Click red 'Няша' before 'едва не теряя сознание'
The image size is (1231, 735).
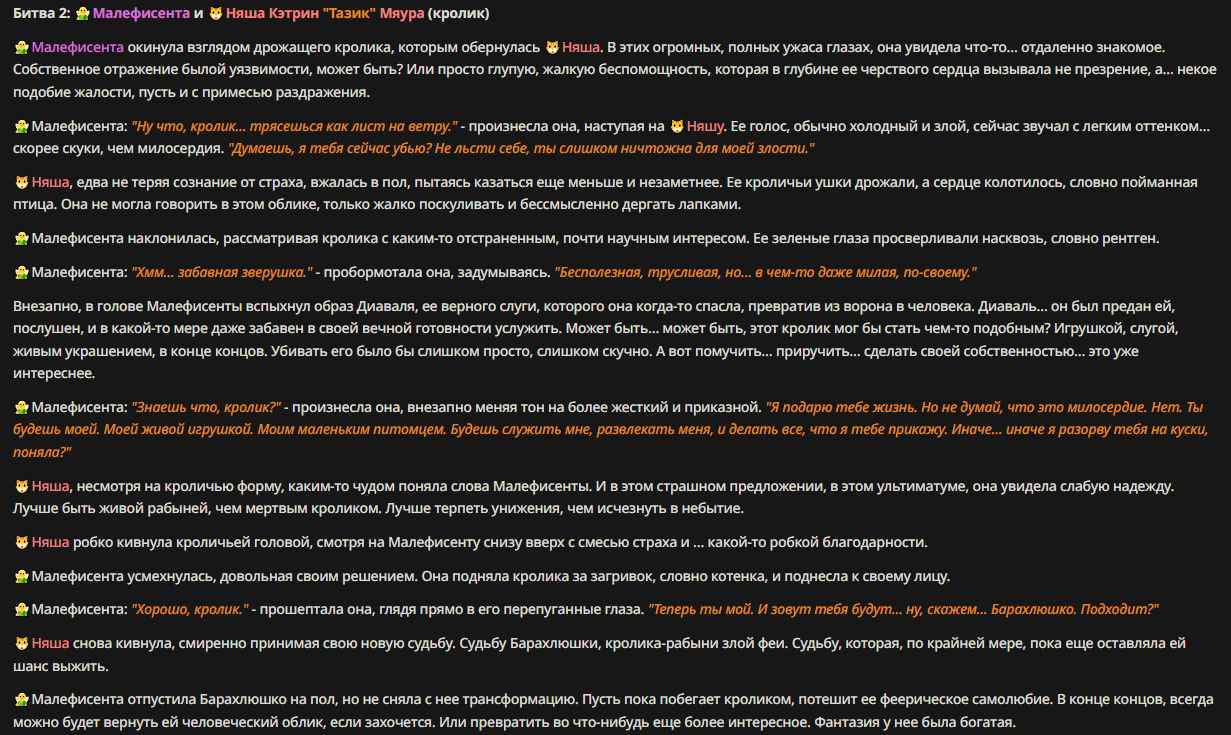pos(50,183)
